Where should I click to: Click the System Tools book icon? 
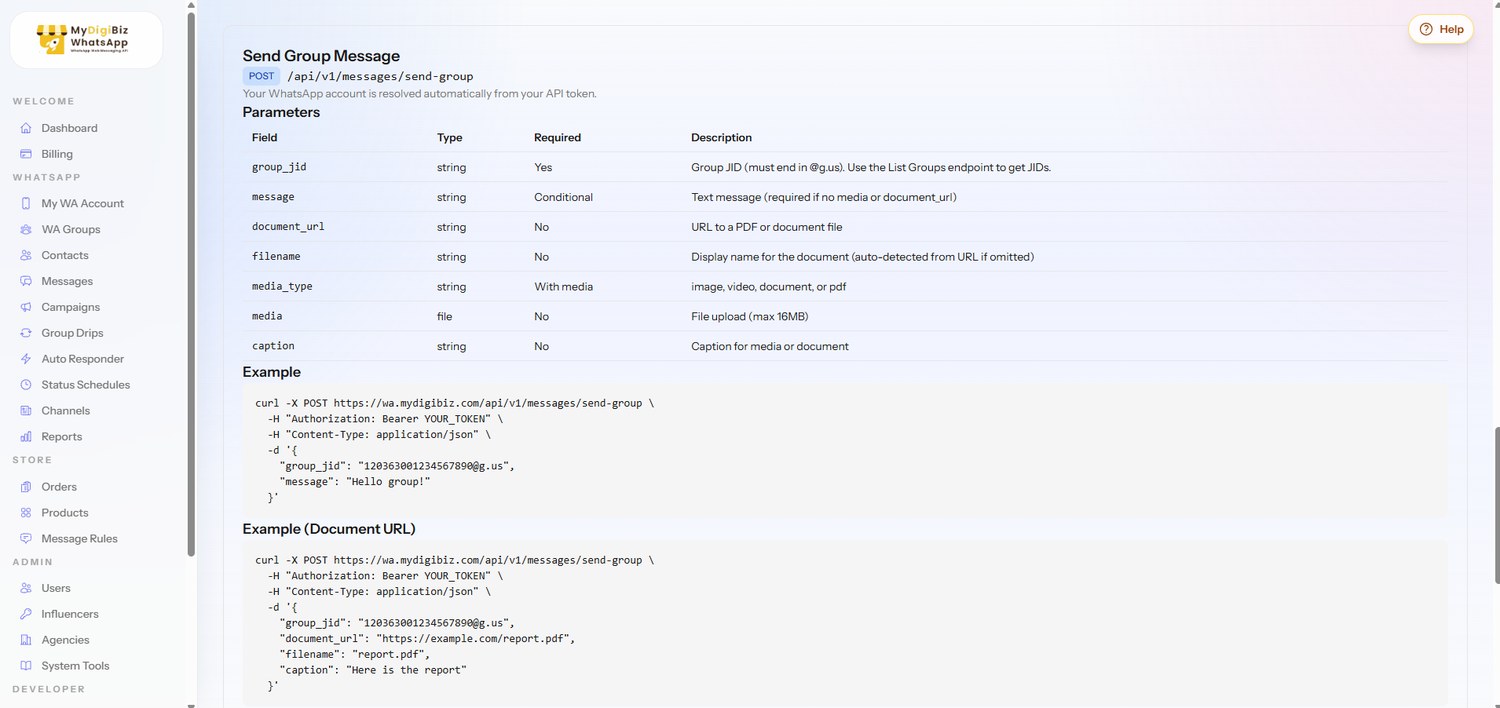point(26,666)
